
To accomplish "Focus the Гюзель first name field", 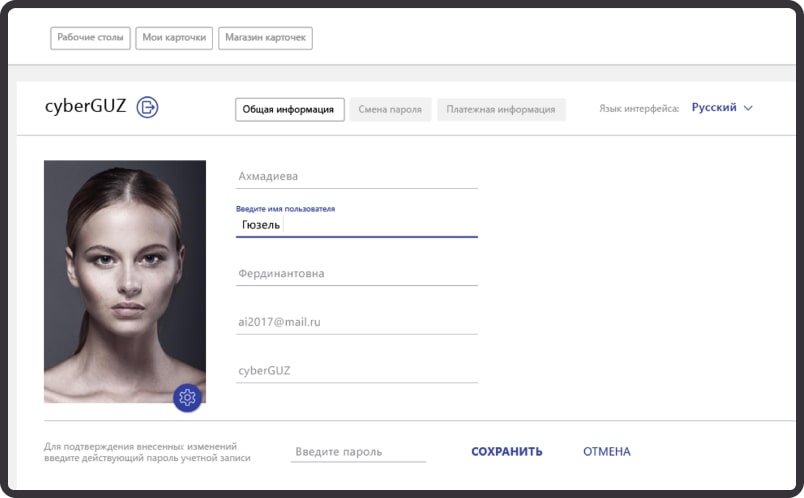I will [356, 225].
